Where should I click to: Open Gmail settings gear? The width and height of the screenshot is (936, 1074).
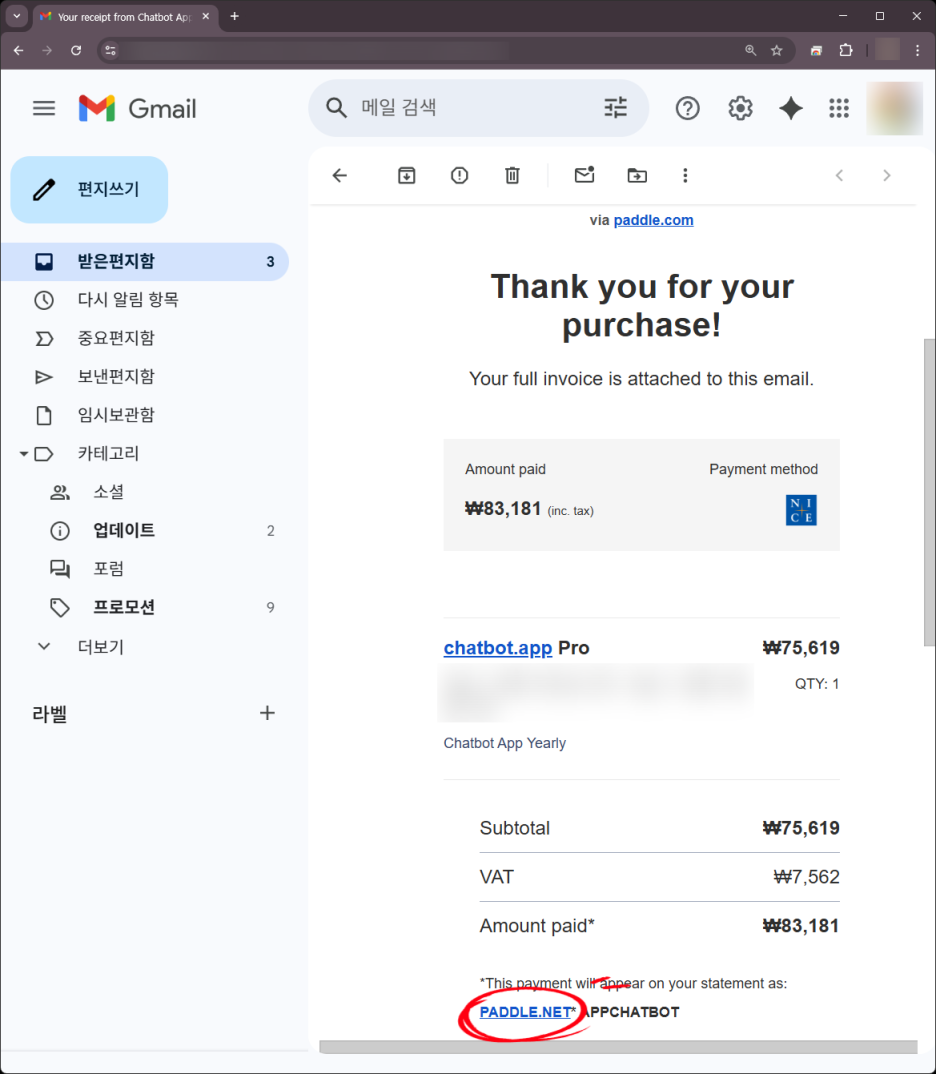[740, 108]
